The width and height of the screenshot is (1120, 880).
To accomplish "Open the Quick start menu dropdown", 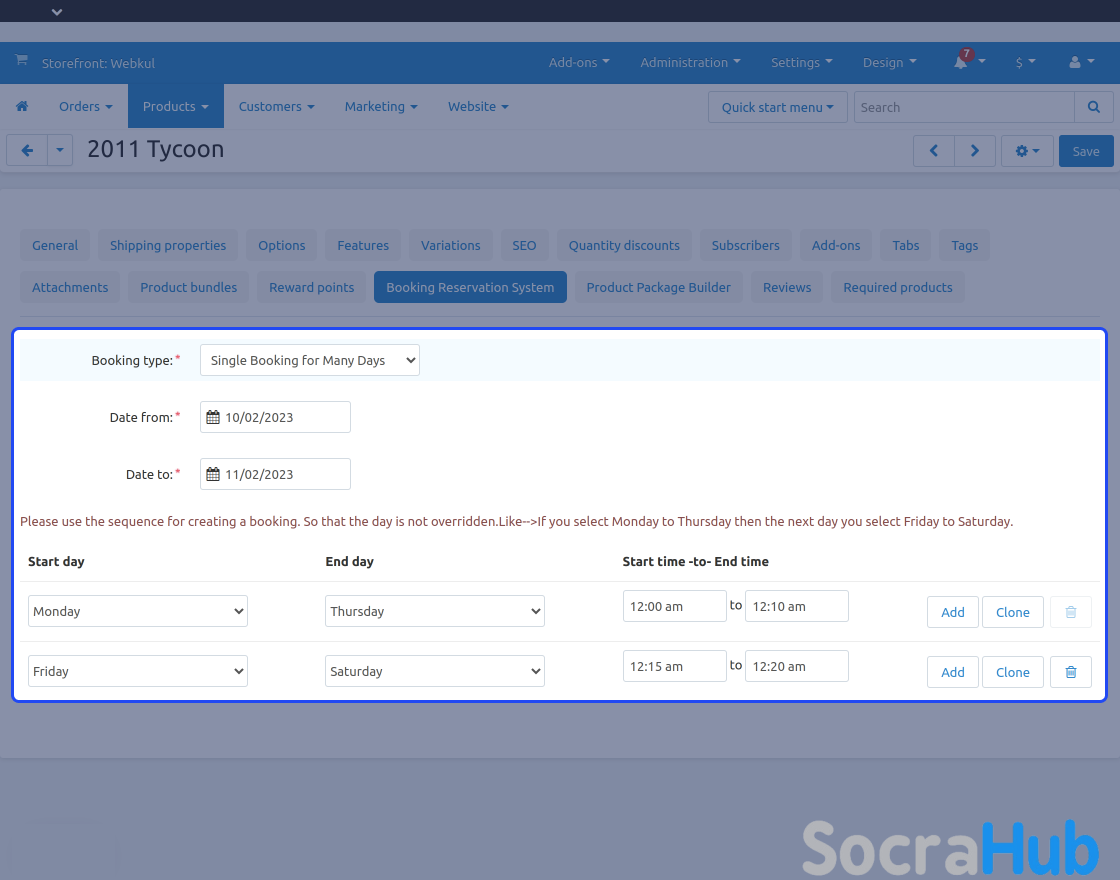I will 777,107.
